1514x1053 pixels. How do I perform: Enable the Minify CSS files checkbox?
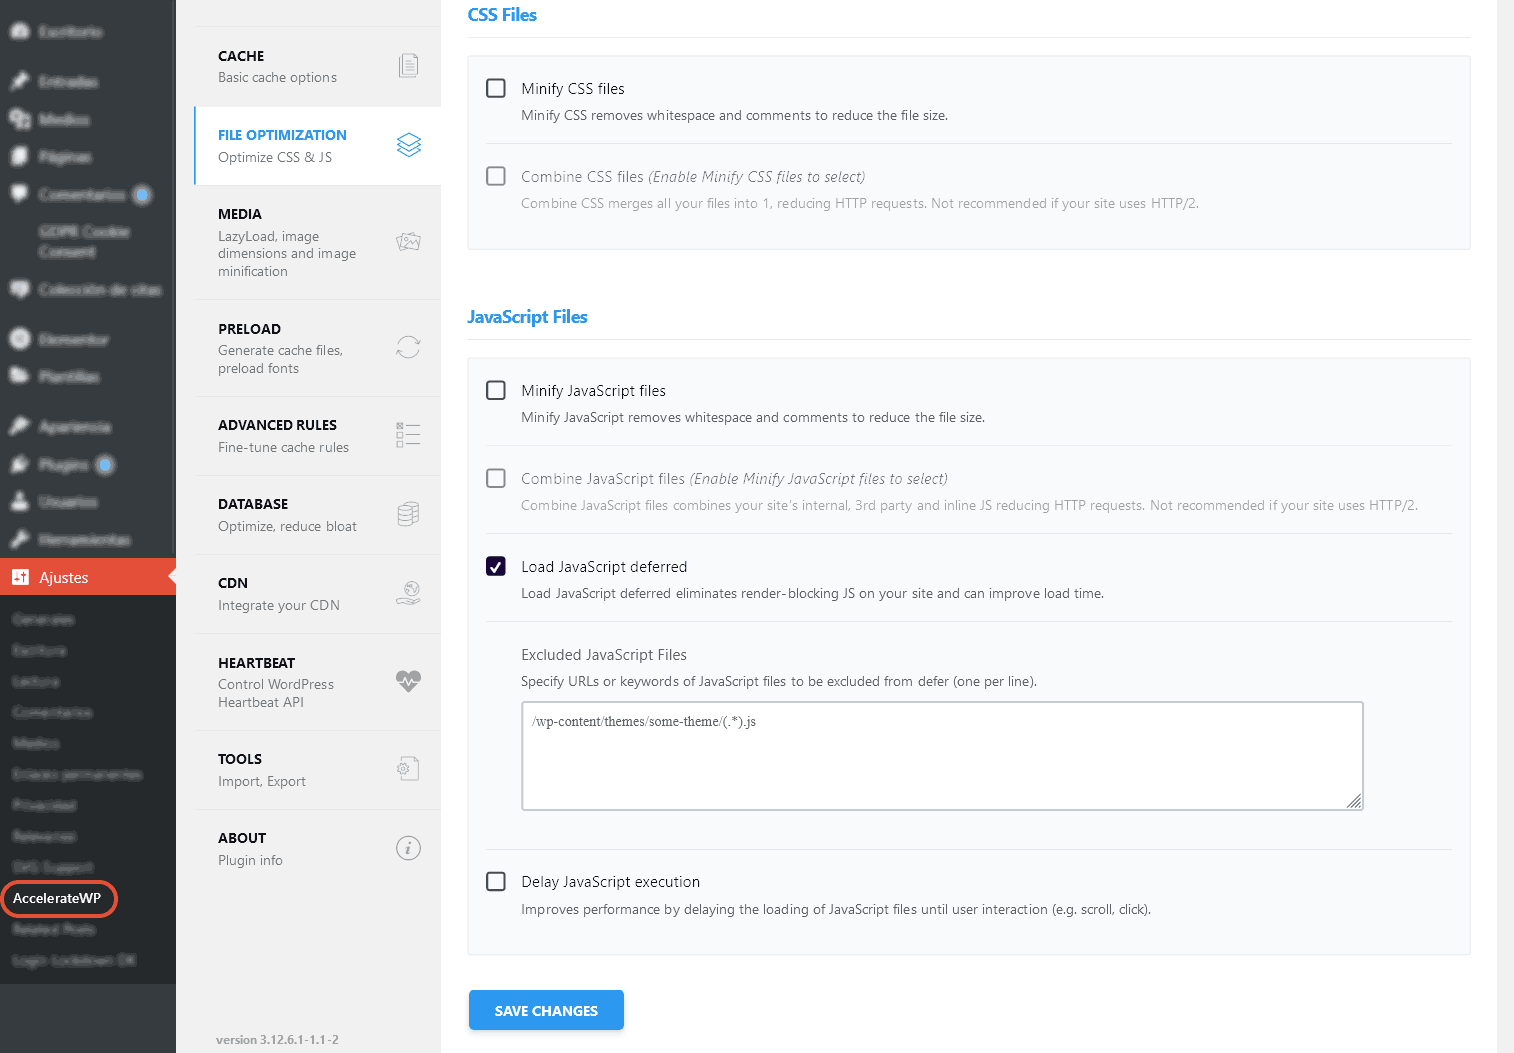495,88
